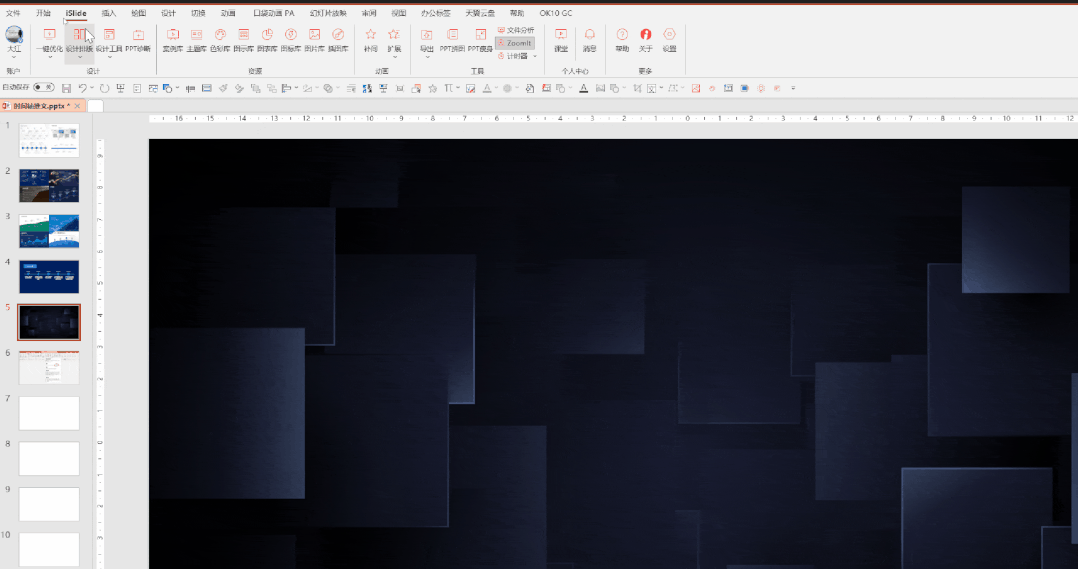Toggle the 自动保存 autosave switch

tap(43, 88)
